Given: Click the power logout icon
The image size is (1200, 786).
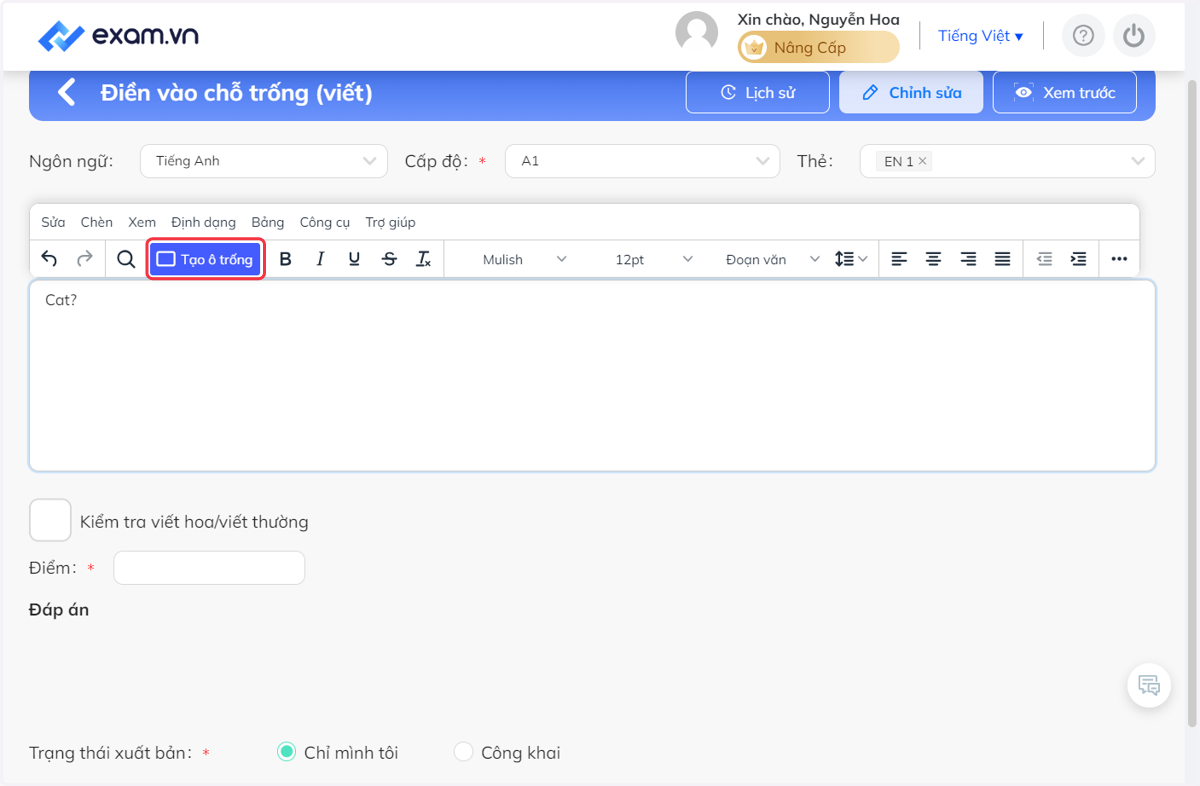Looking at the screenshot, I should [1133, 36].
